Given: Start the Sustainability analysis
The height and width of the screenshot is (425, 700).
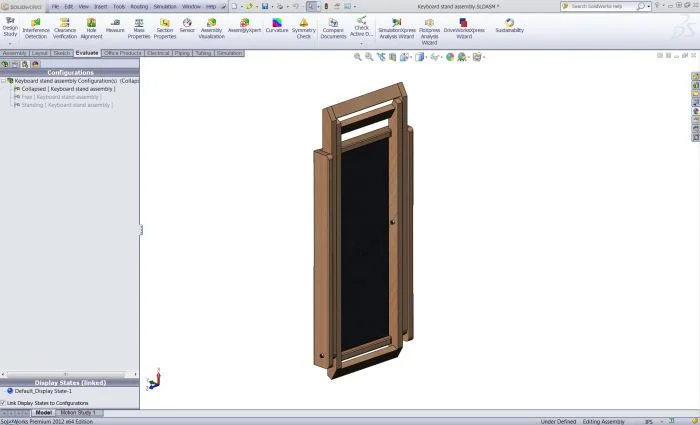Looking at the screenshot, I should click(x=509, y=25).
